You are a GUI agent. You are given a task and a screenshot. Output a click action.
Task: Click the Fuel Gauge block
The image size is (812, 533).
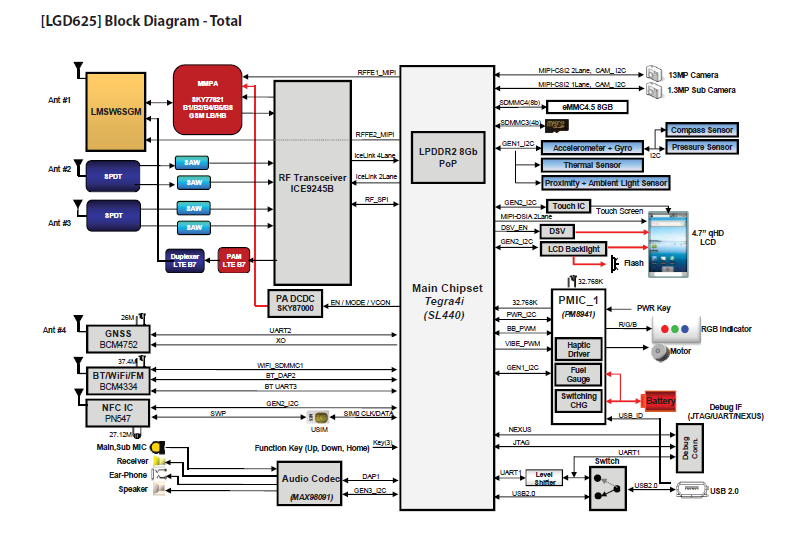[578, 374]
